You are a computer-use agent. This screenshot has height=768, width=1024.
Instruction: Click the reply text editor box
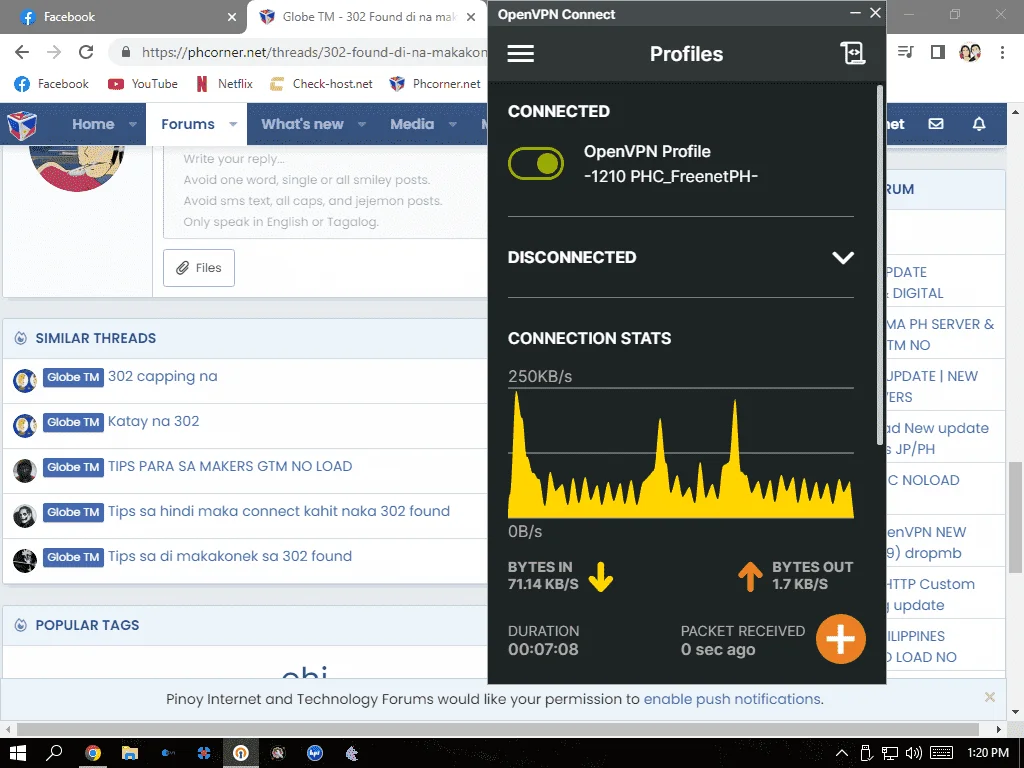point(325,191)
